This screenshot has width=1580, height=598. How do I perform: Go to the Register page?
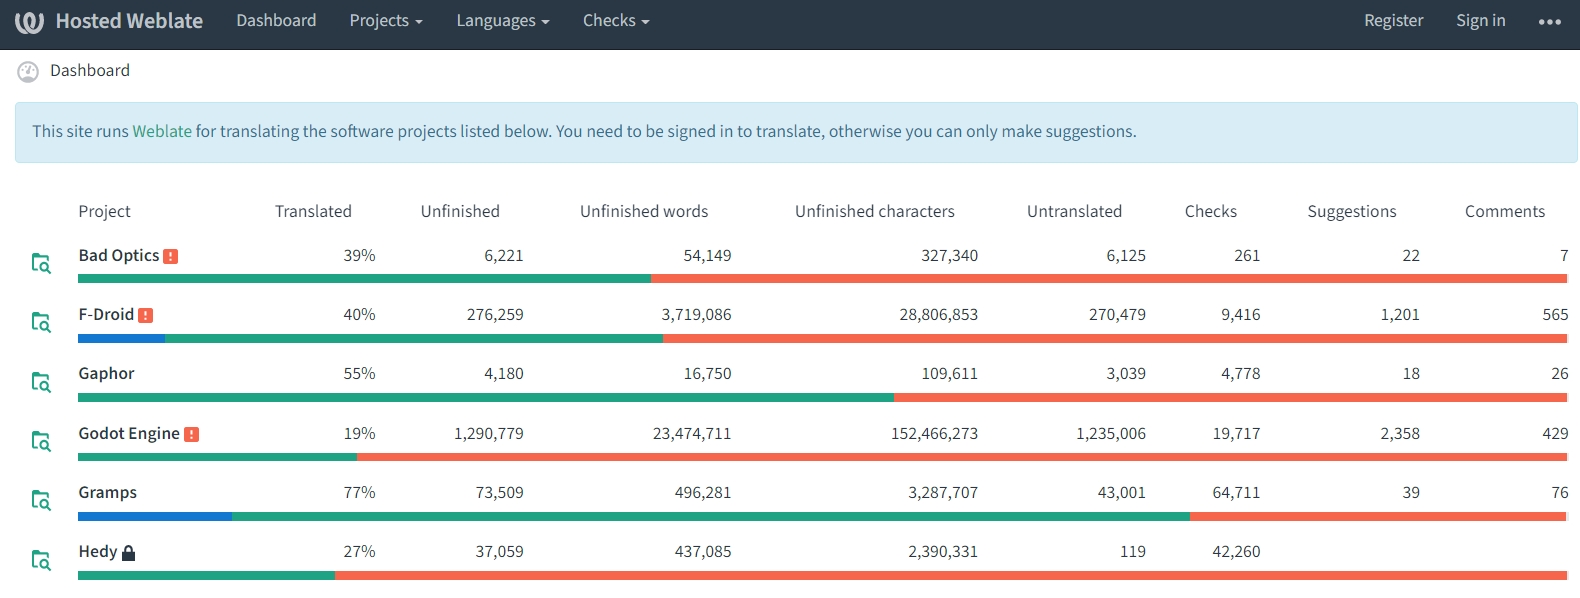point(1393,21)
